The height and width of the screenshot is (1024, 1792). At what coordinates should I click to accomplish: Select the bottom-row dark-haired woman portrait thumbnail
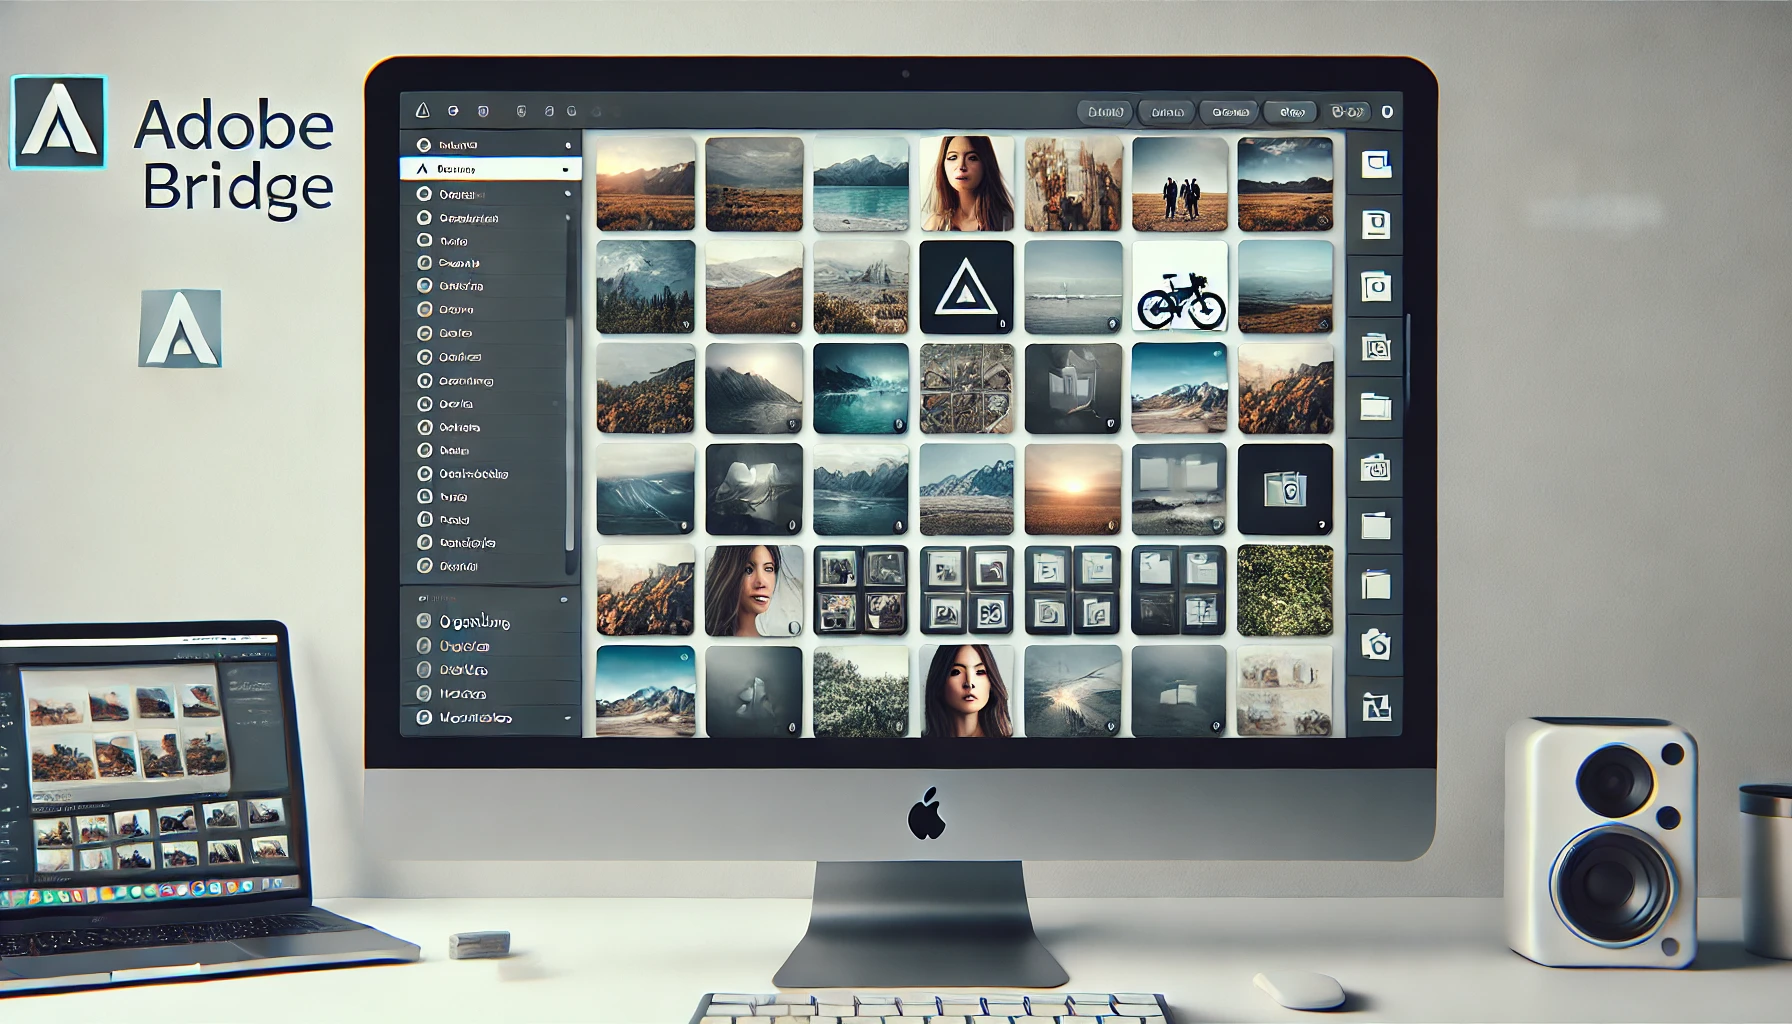pyautogui.click(x=966, y=691)
